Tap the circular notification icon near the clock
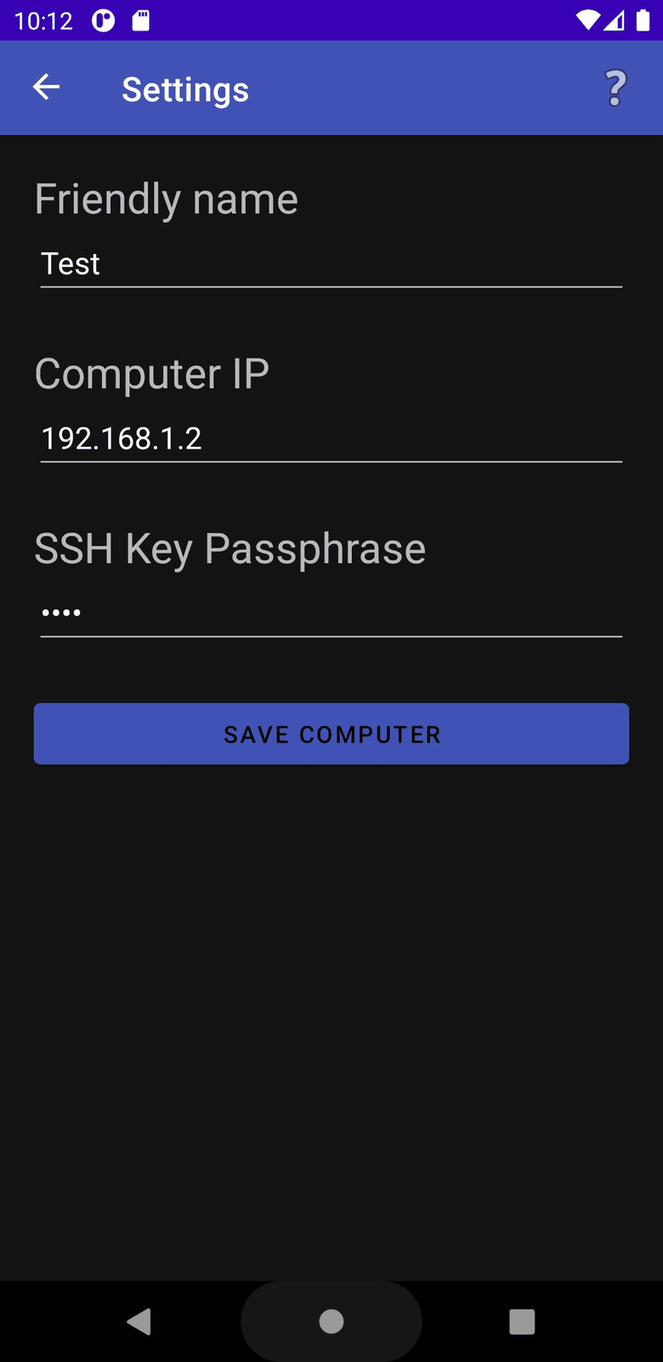 click(x=103, y=18)
